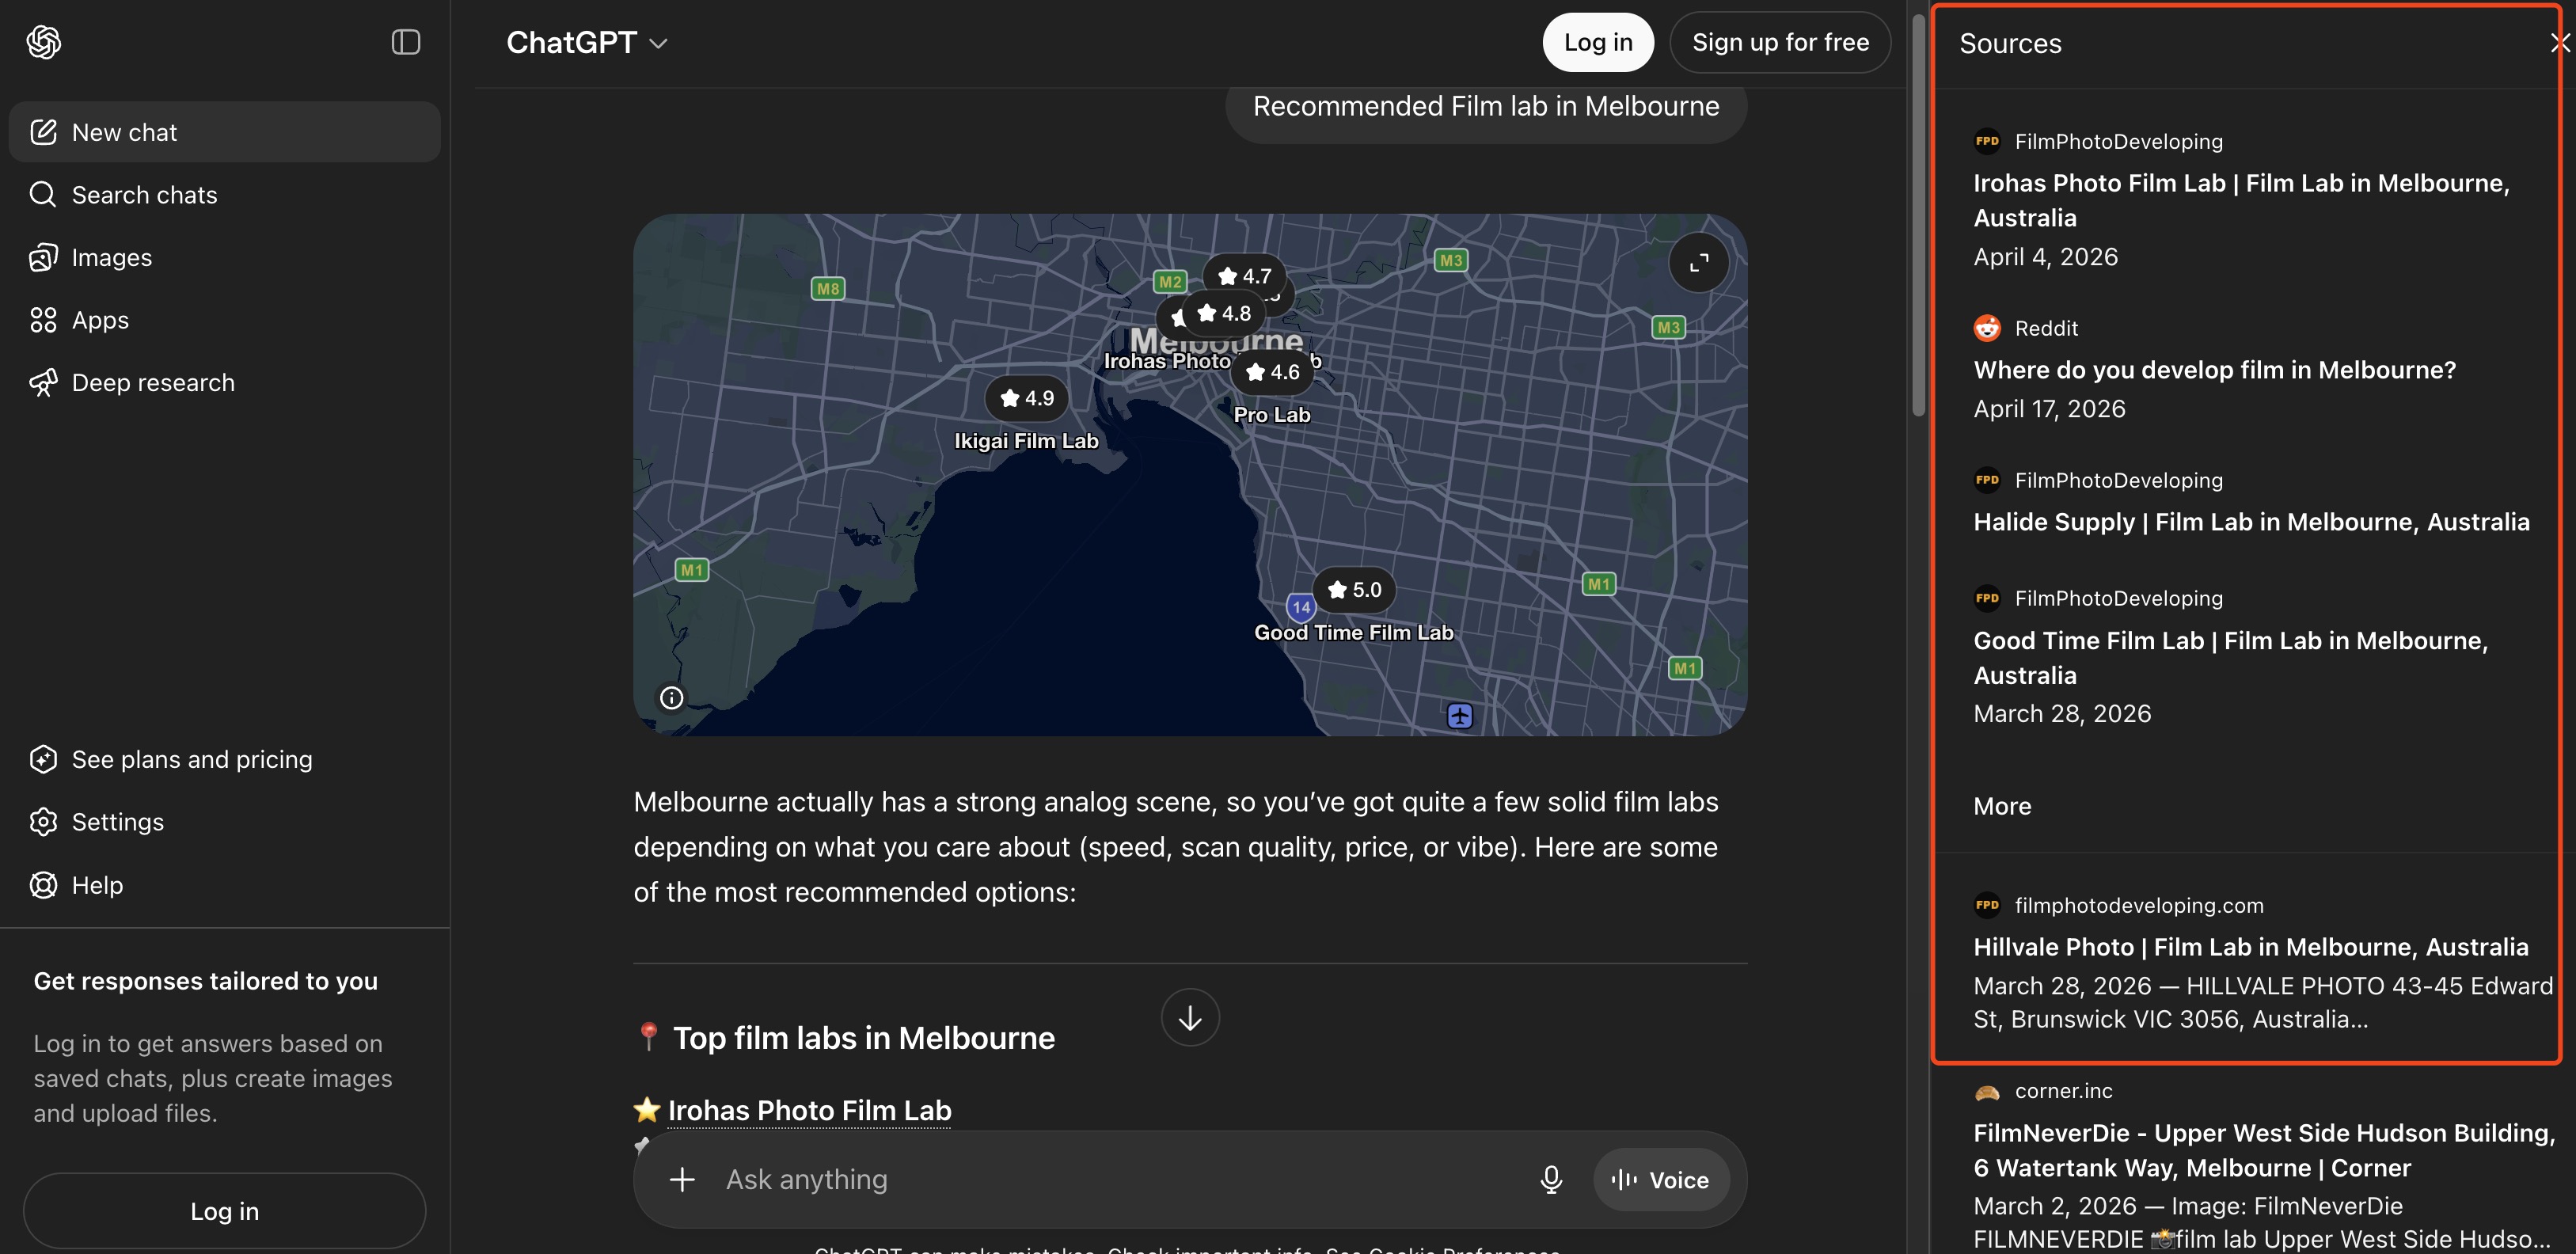
Task: Click the header Log in button
Action: (1598, 42)
